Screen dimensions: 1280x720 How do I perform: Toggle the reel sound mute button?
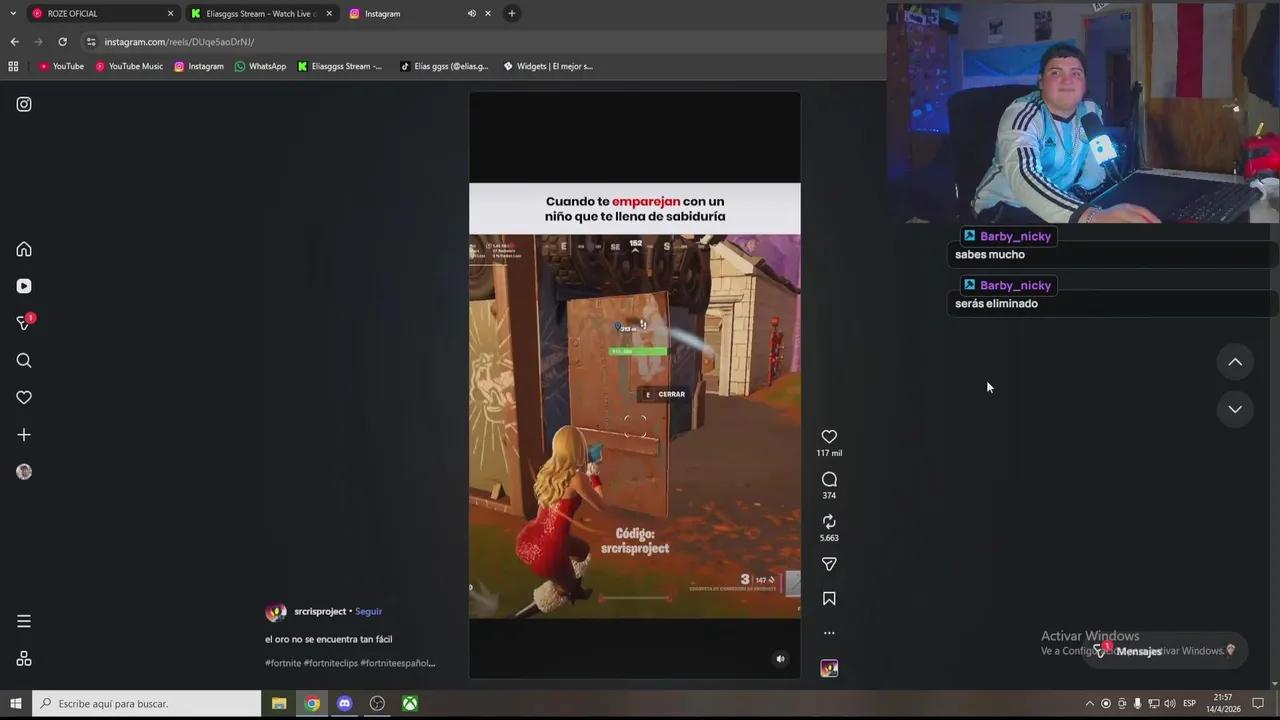[x=781, y=659]
